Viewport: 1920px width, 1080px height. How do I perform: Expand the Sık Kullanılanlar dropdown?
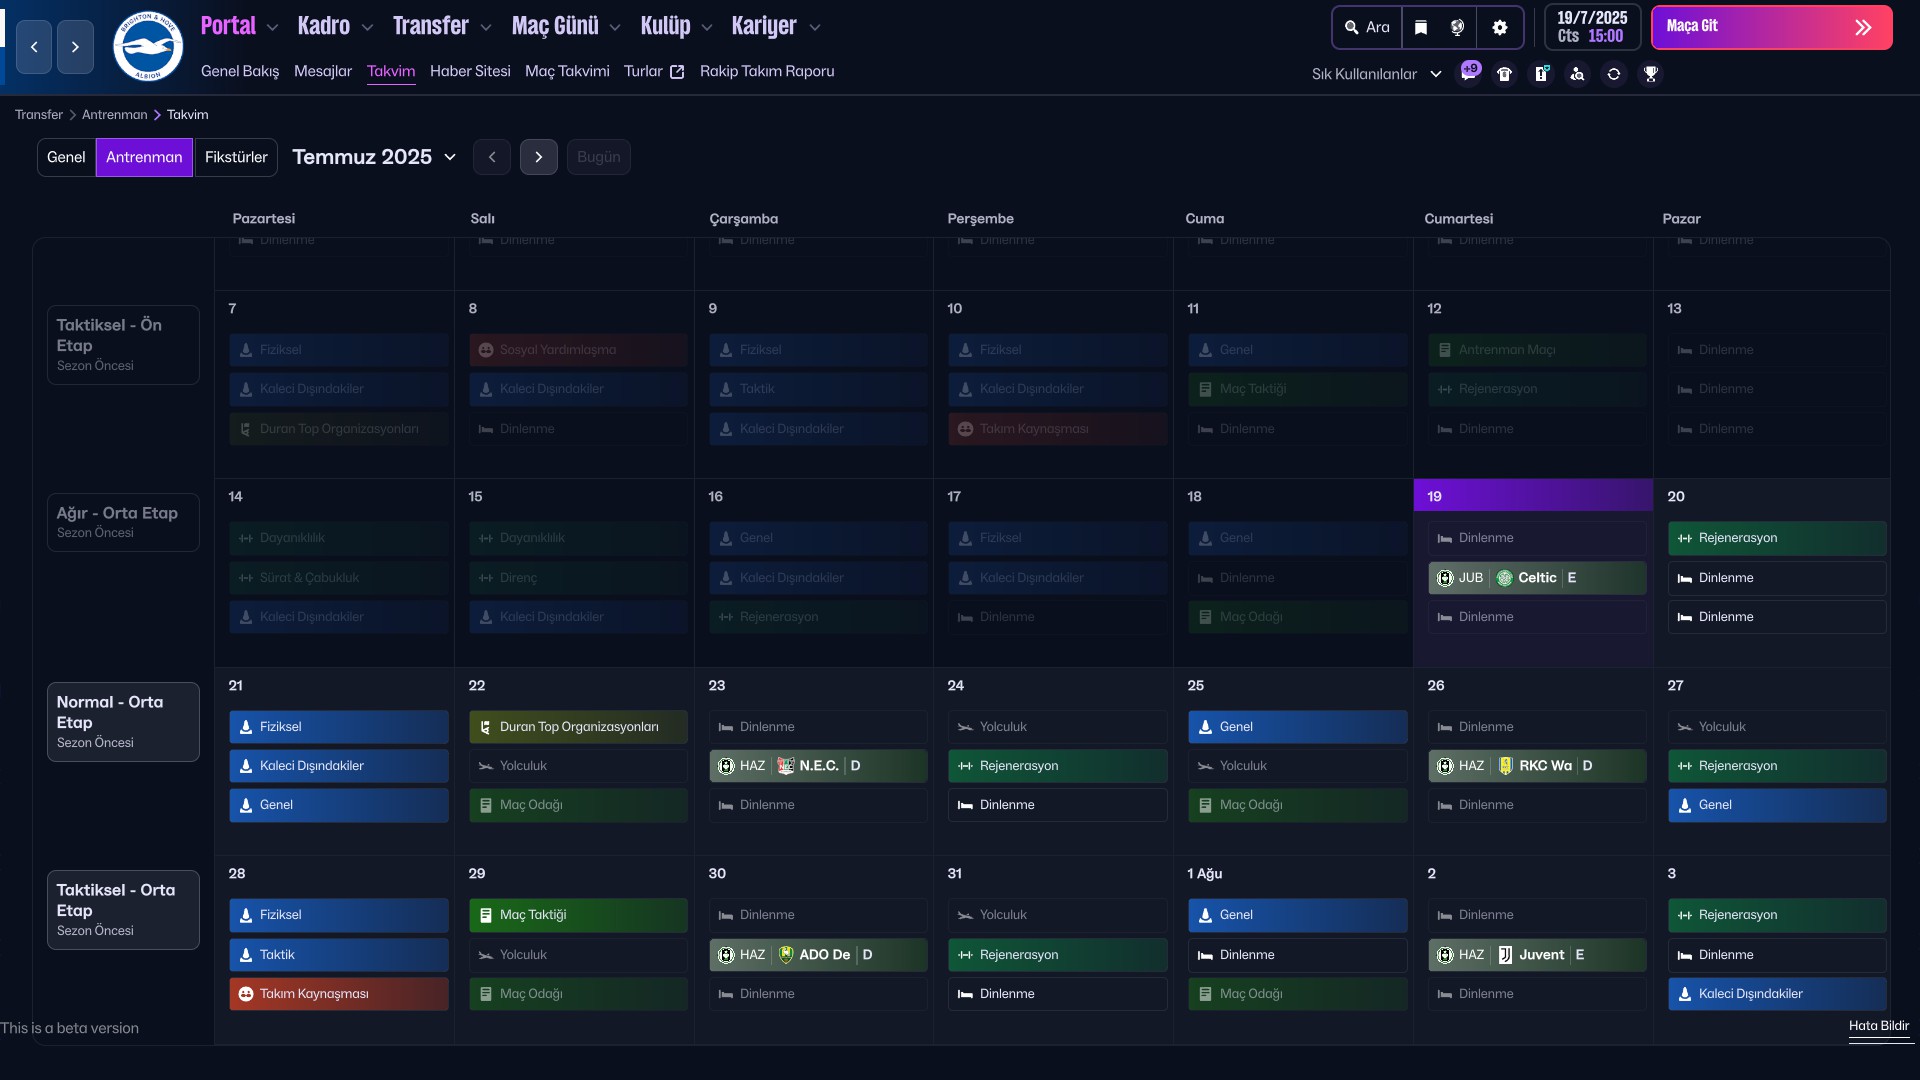click(1376, 74)
